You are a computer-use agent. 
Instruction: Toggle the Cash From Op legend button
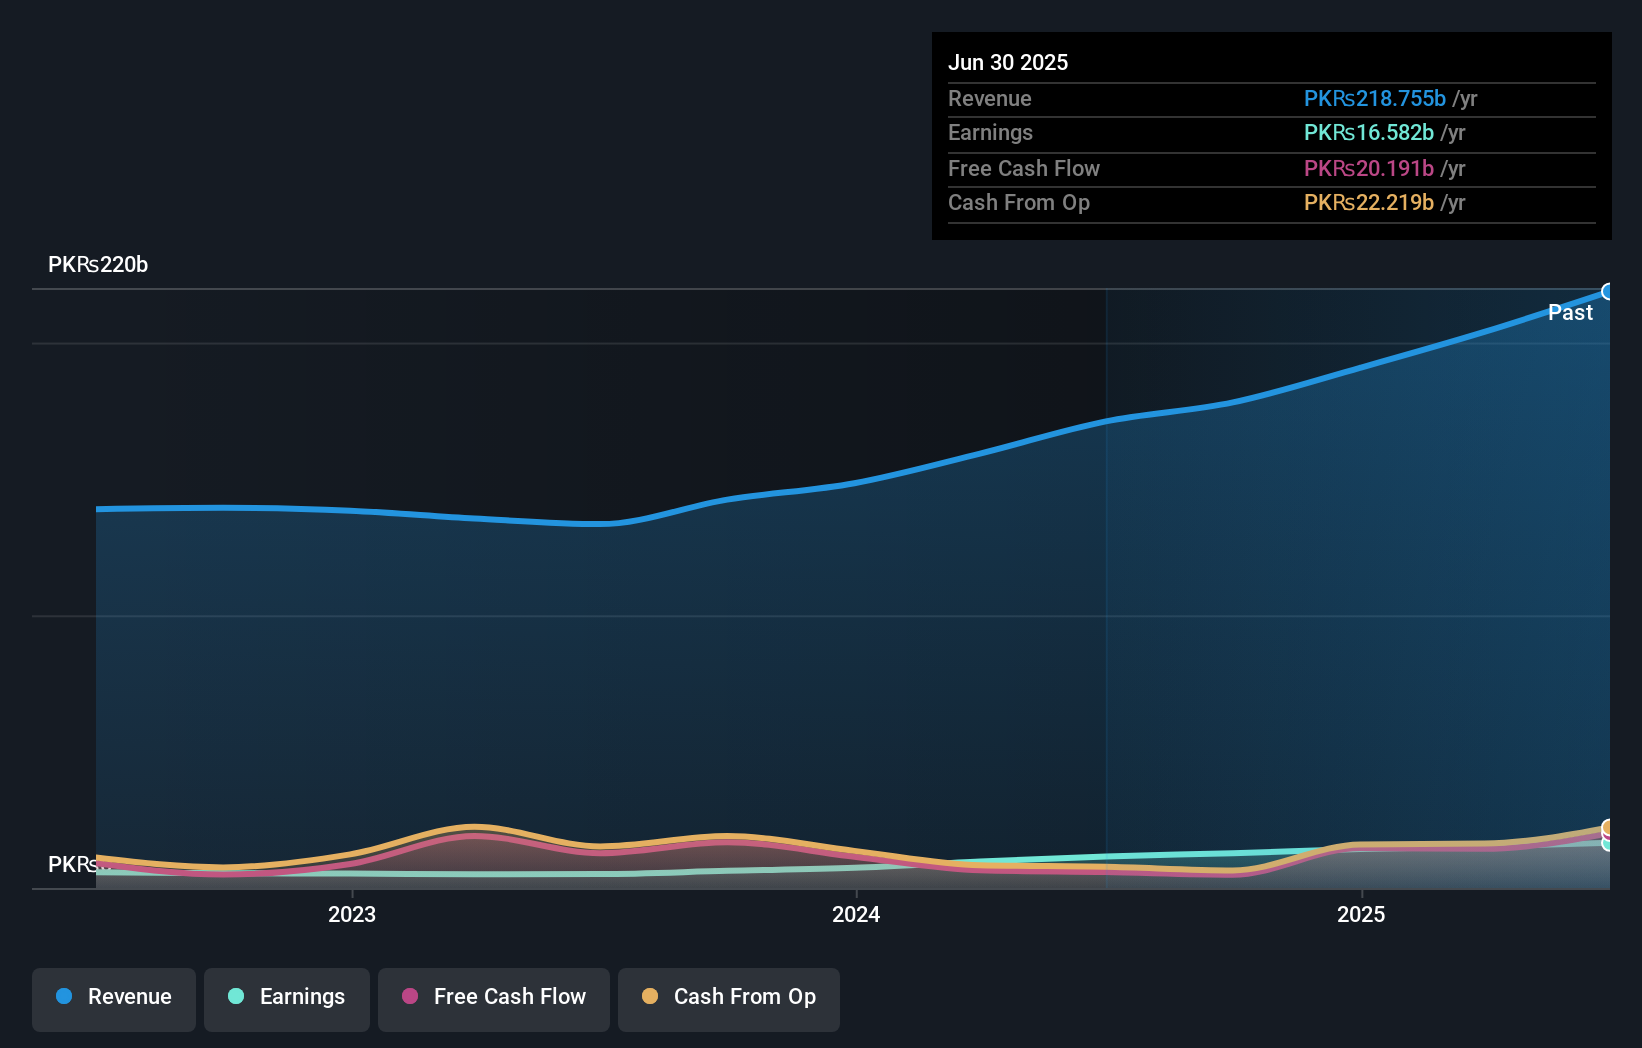tap(729, 999)
